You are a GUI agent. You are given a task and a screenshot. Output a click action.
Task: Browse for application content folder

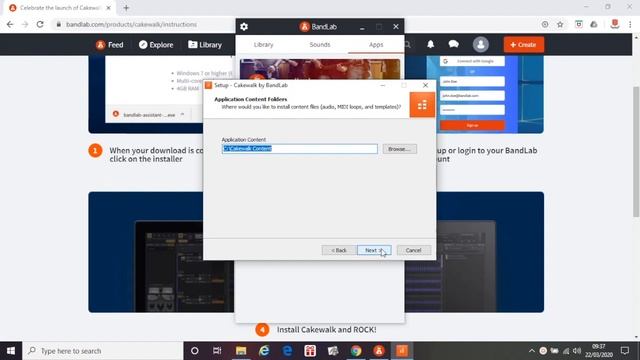tap(400, 149)
